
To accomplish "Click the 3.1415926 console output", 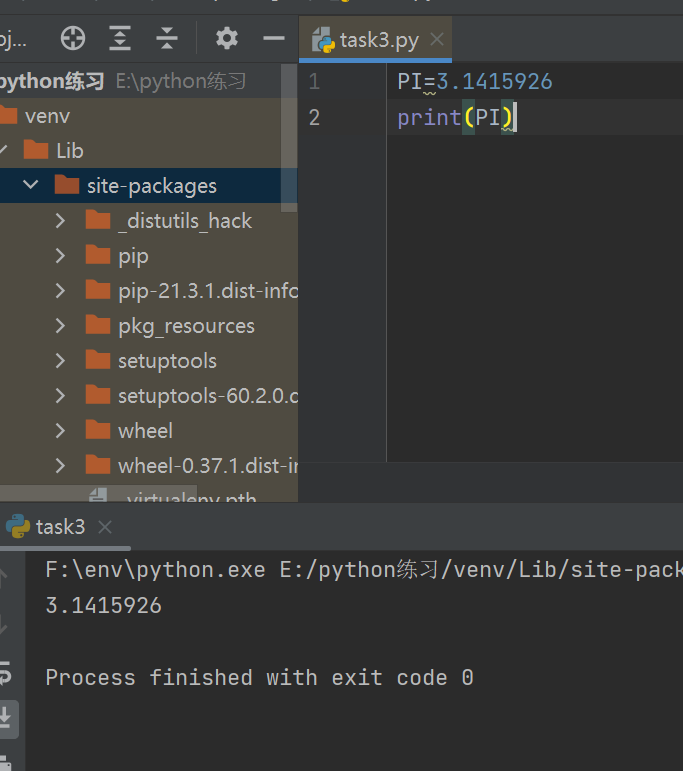I will pos(103,605).
